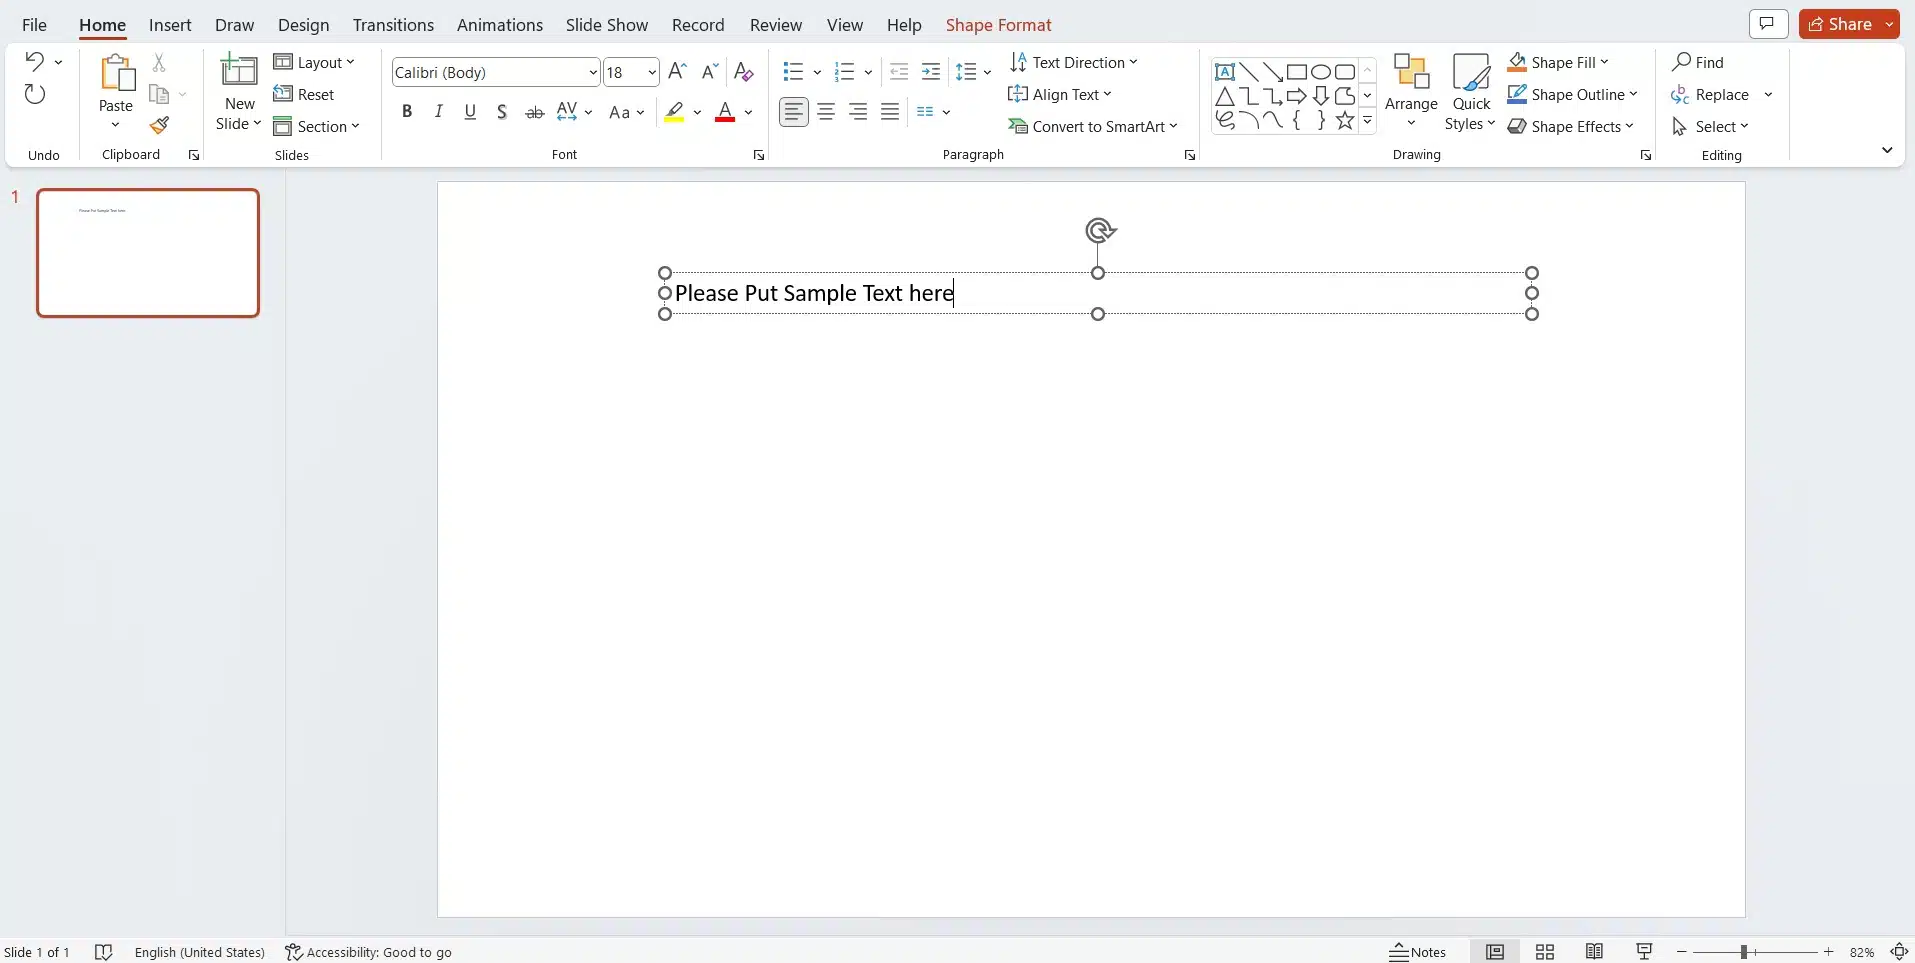Expand the Shape Fill dropdown

pos(1605,62)
